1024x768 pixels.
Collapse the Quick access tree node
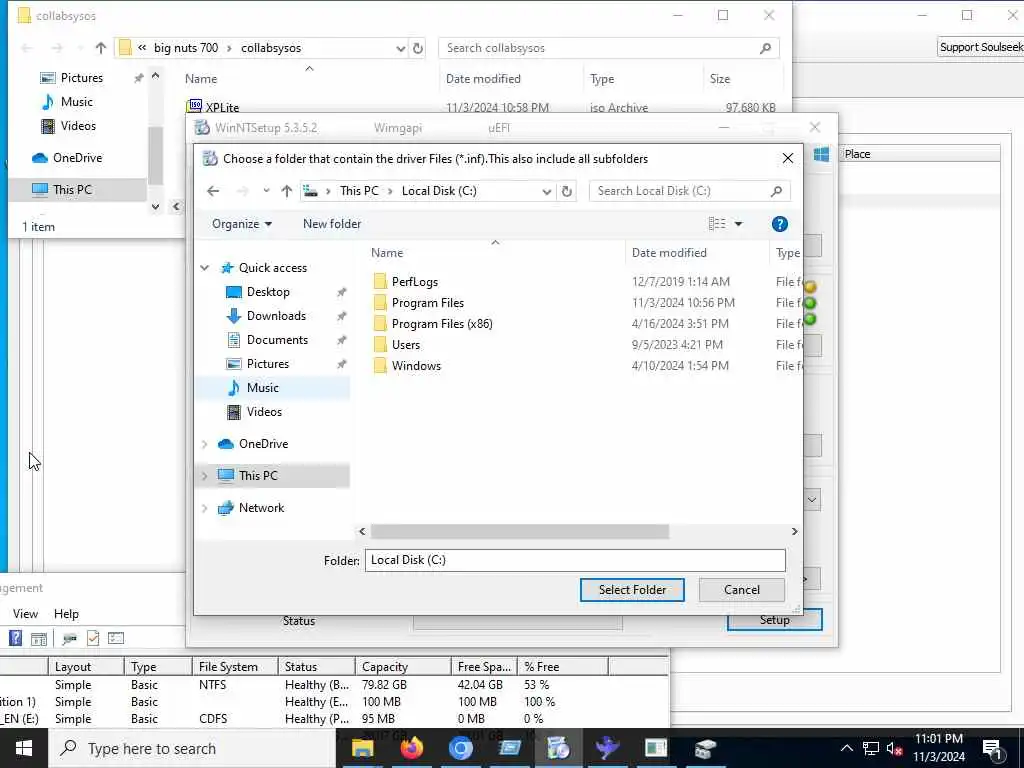pyautogui.click(x=204, y=268)
